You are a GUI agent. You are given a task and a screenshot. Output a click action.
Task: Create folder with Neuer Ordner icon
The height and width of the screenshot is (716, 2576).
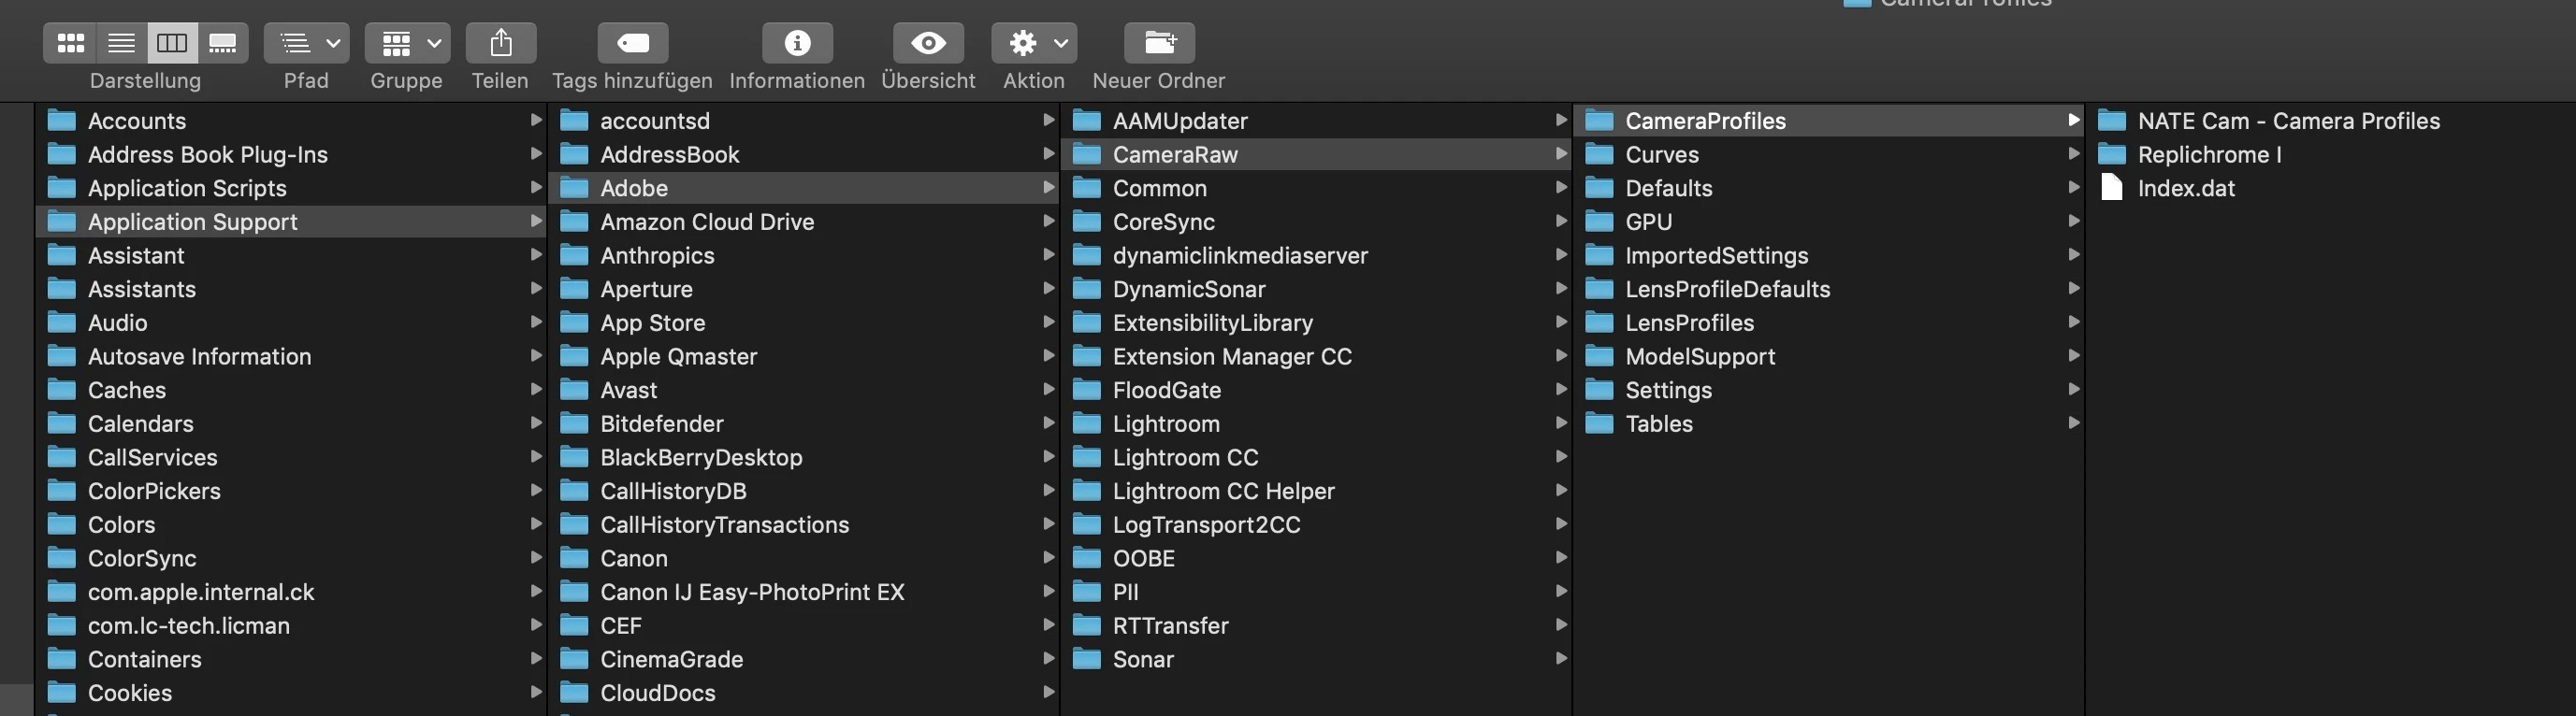pos(1159,43)
